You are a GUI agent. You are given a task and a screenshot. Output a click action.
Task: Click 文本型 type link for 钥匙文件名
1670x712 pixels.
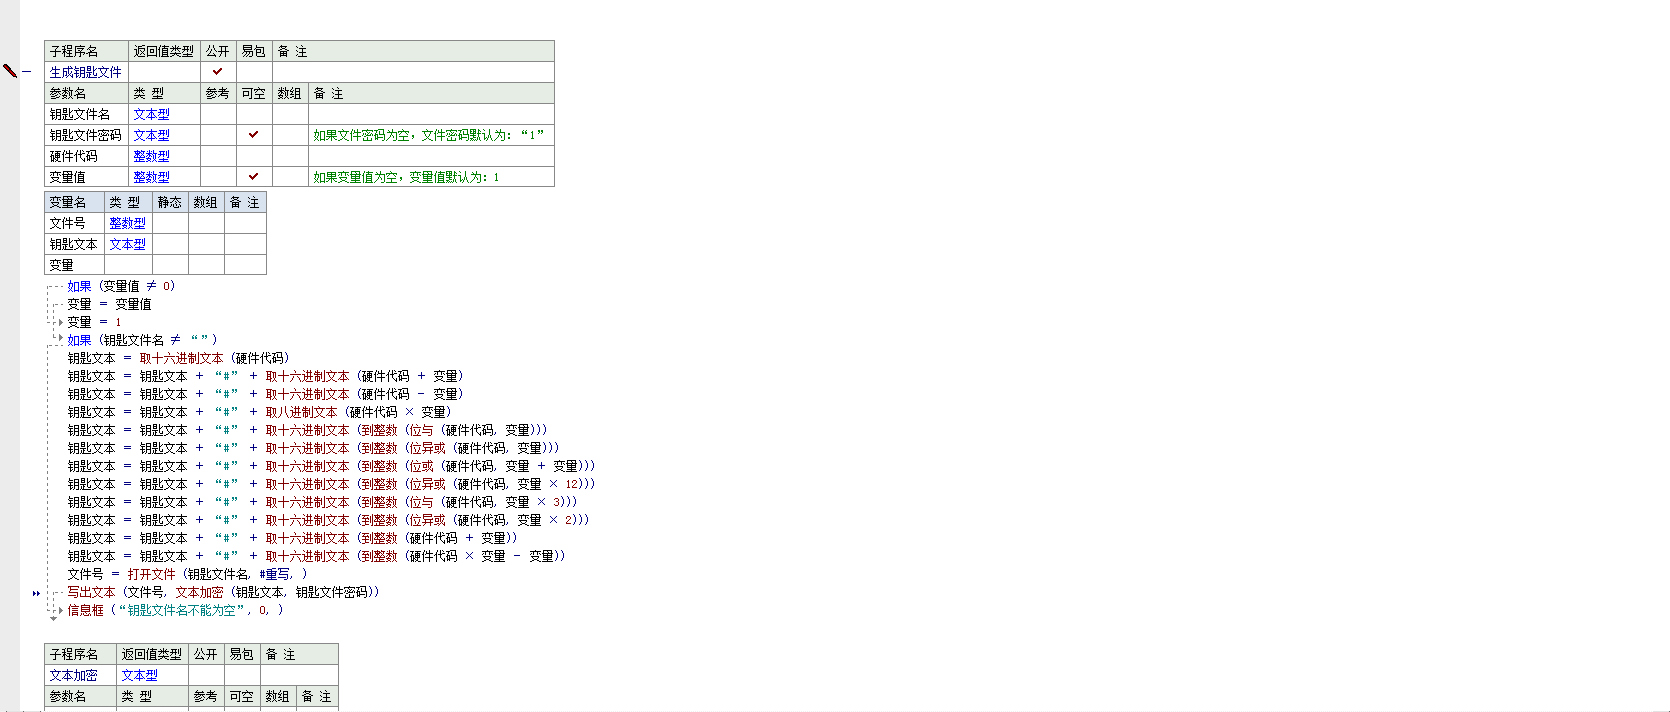point(151,114)
